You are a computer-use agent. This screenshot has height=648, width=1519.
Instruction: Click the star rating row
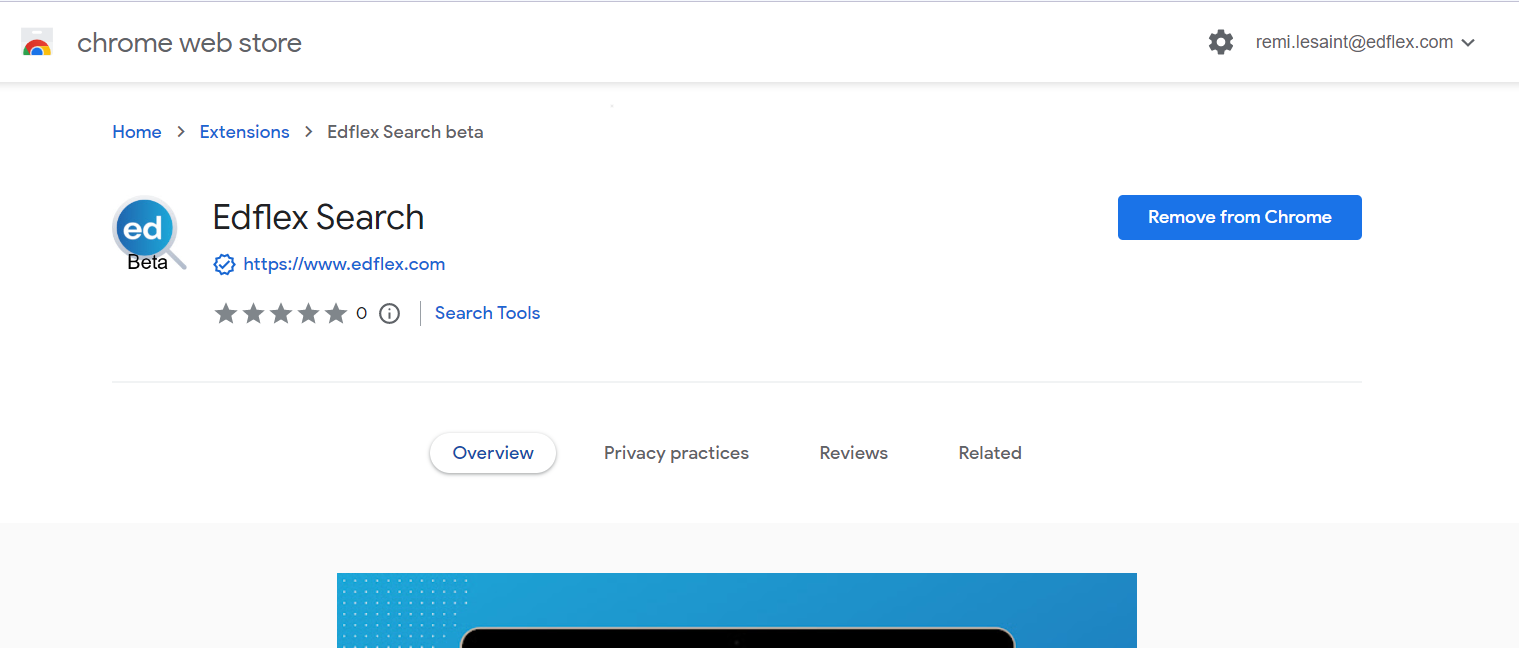tap(280, 313)
